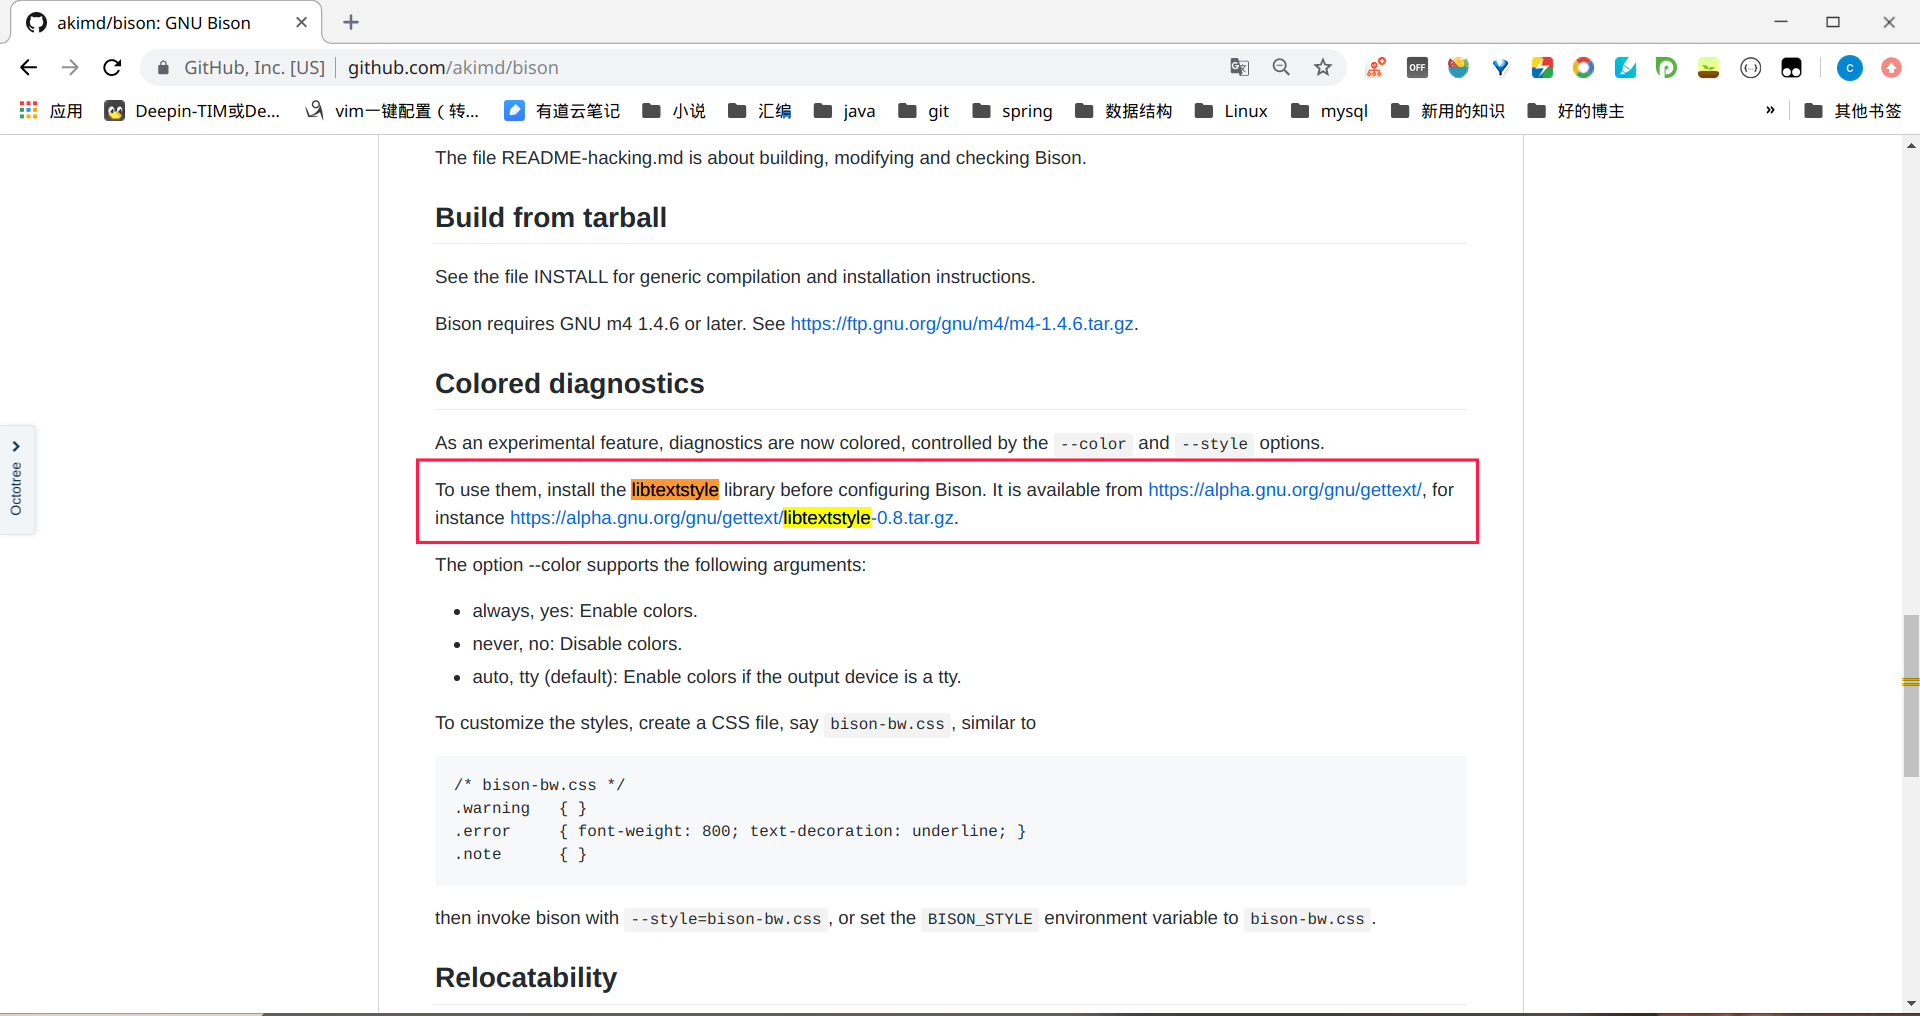
Task: Click the Build from tarball heading
Action: pos(551,218)
